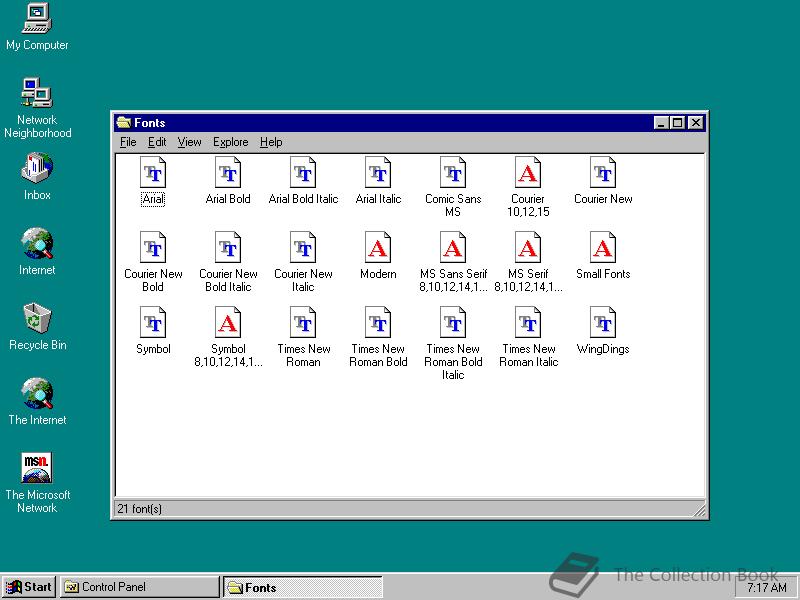800x600 pixels.
Task: Click the Fonts window title bar folder icon
Action: coord(124,122)
